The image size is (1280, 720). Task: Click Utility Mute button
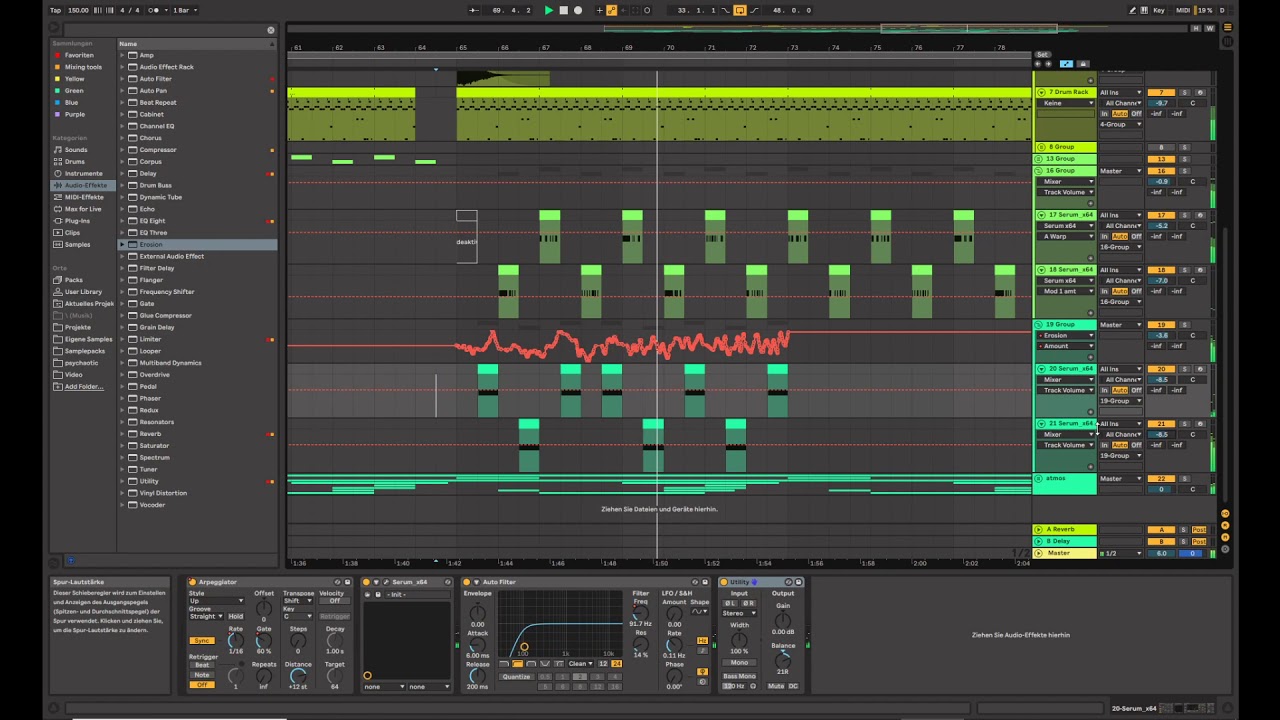[x=777, y=686]
